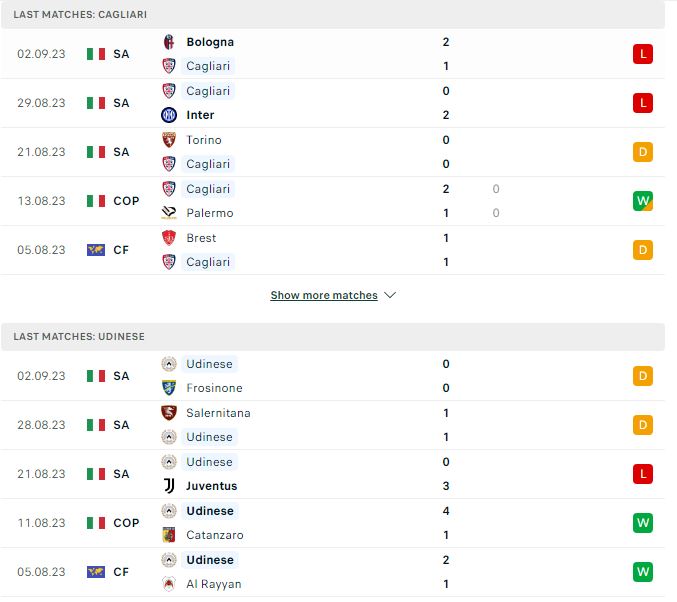Click the Al Rayyan club logo
The width and height of the screenshot is (677, 602).
pyautogui.click(x=169, y=584)
